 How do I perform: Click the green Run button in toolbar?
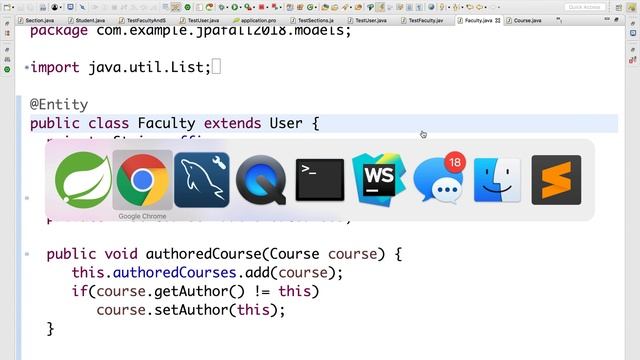point(234,7)
